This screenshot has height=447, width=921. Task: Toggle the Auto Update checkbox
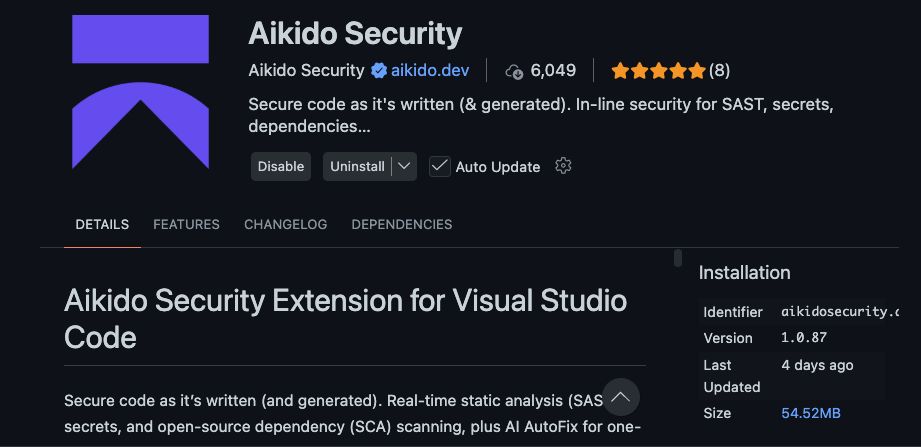(x=439, y=166)
